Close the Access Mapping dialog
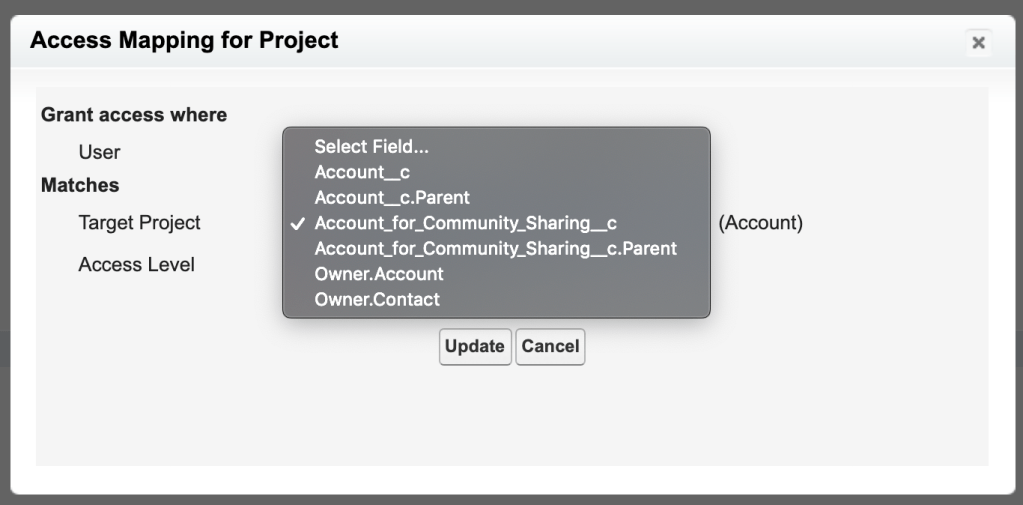The height and width of the screenshot is (505, 1023). click(978, 42)
